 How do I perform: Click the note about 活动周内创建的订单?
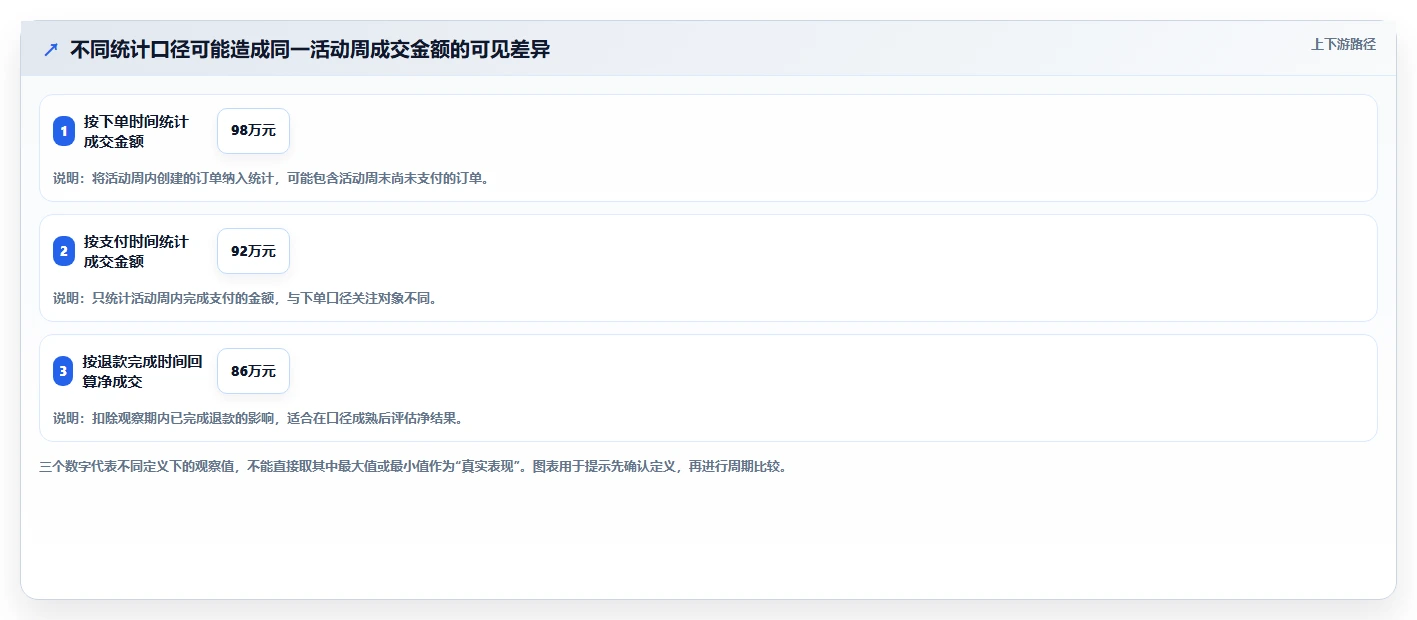[271, 178]
